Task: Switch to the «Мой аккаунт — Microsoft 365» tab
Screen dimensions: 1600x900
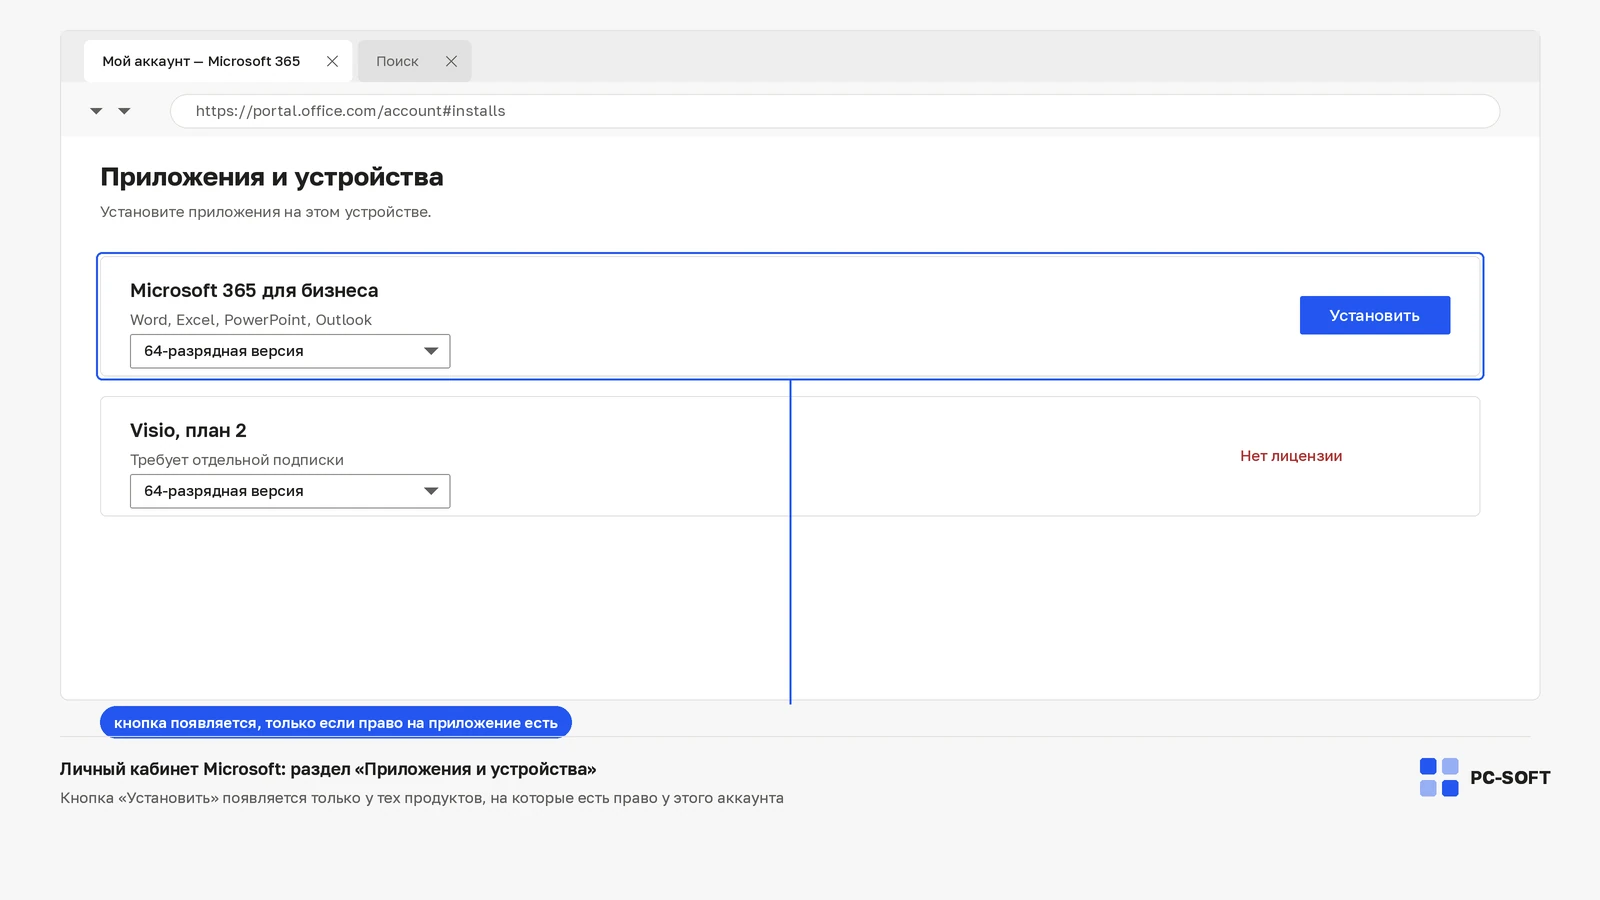Action: (x=218, y=61)
